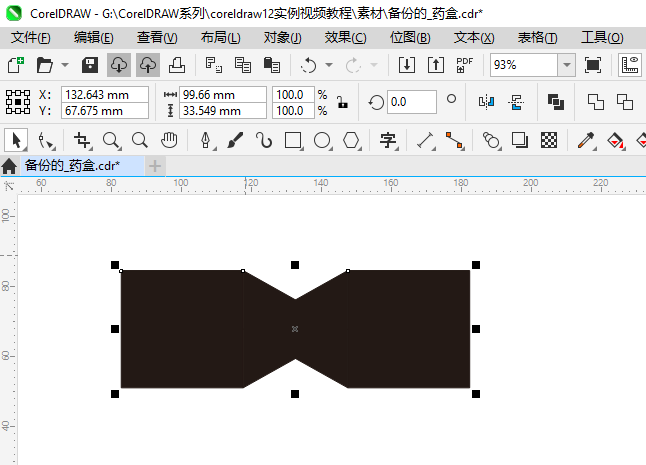
Task: Click the cloud upload icon
Action: tap(148, 65)
